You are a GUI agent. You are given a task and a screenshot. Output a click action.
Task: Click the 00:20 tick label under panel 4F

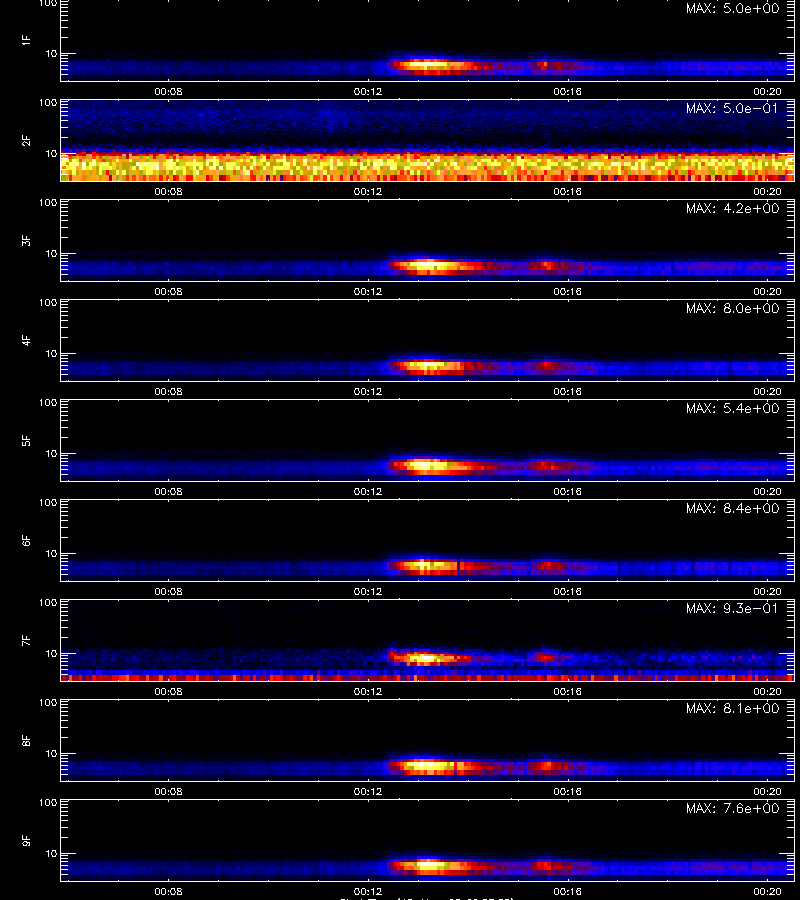point(767,391)
